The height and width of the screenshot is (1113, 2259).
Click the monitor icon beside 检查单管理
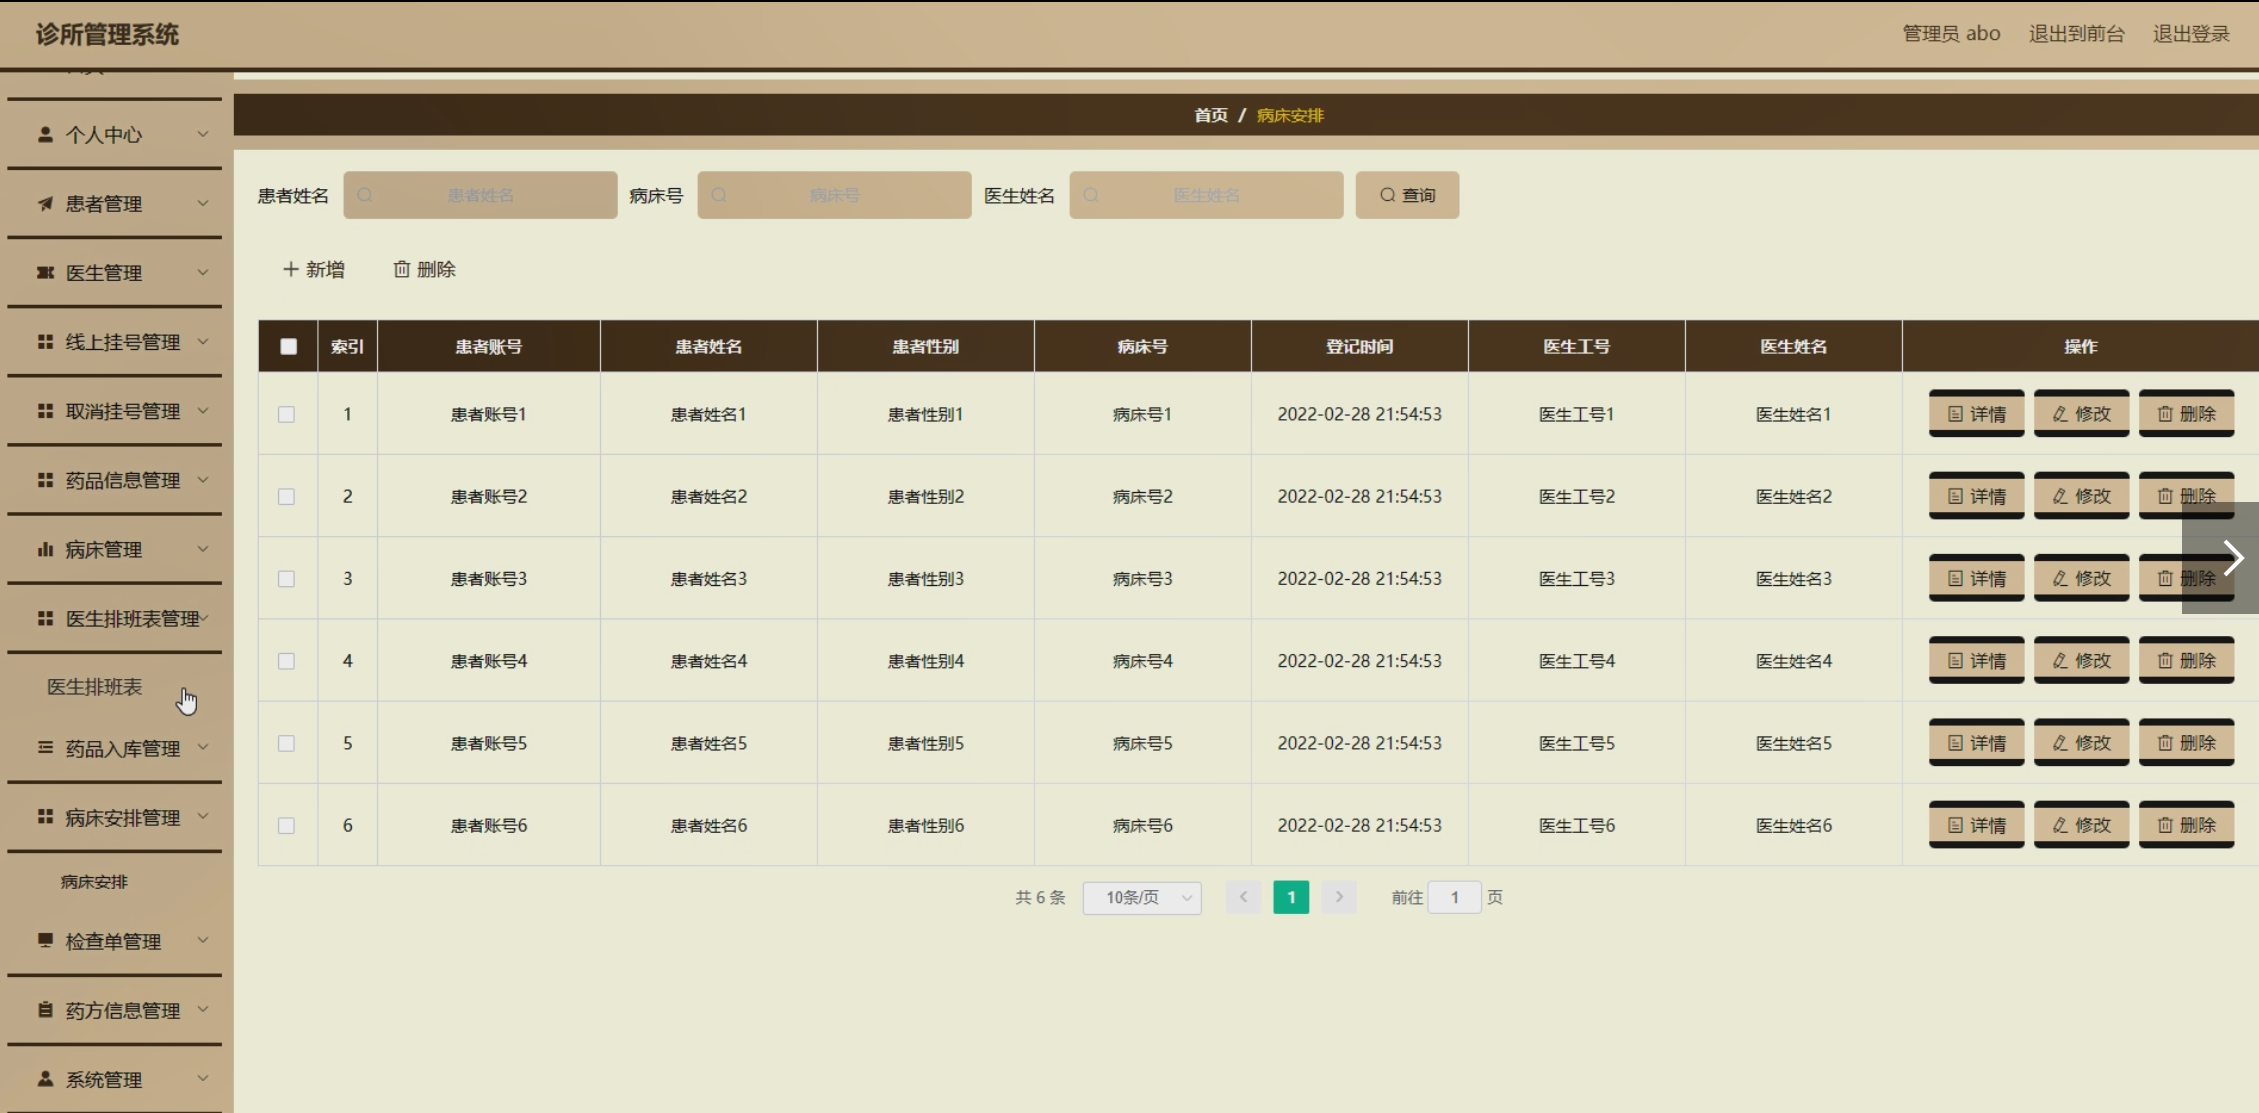(45, 940)
